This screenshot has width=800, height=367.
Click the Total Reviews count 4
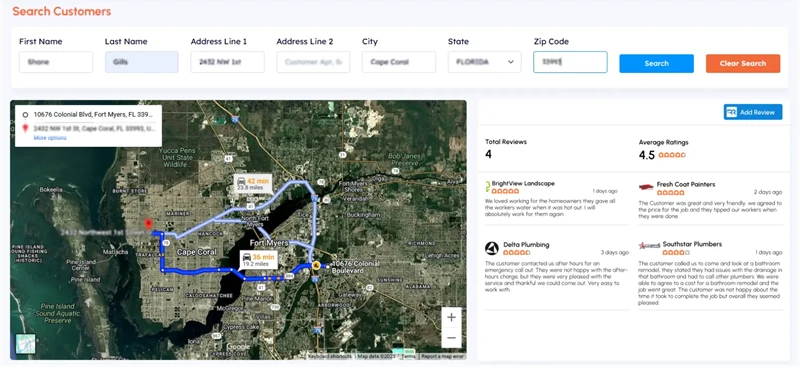pos(488,155)
